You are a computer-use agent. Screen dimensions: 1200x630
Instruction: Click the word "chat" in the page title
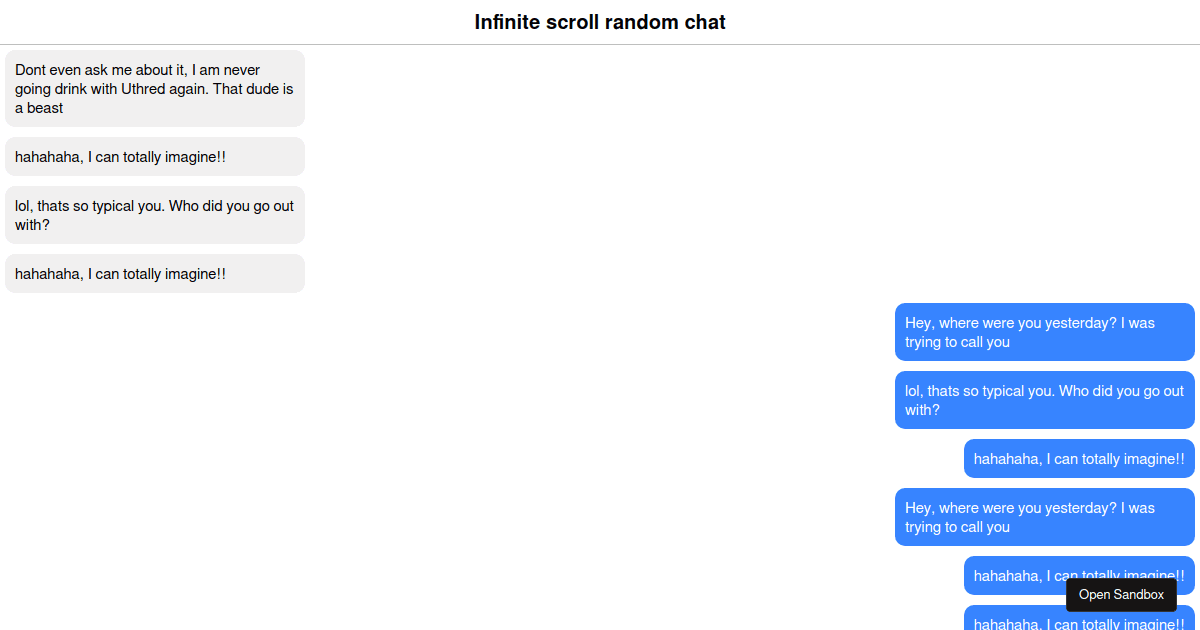point(705,22)
